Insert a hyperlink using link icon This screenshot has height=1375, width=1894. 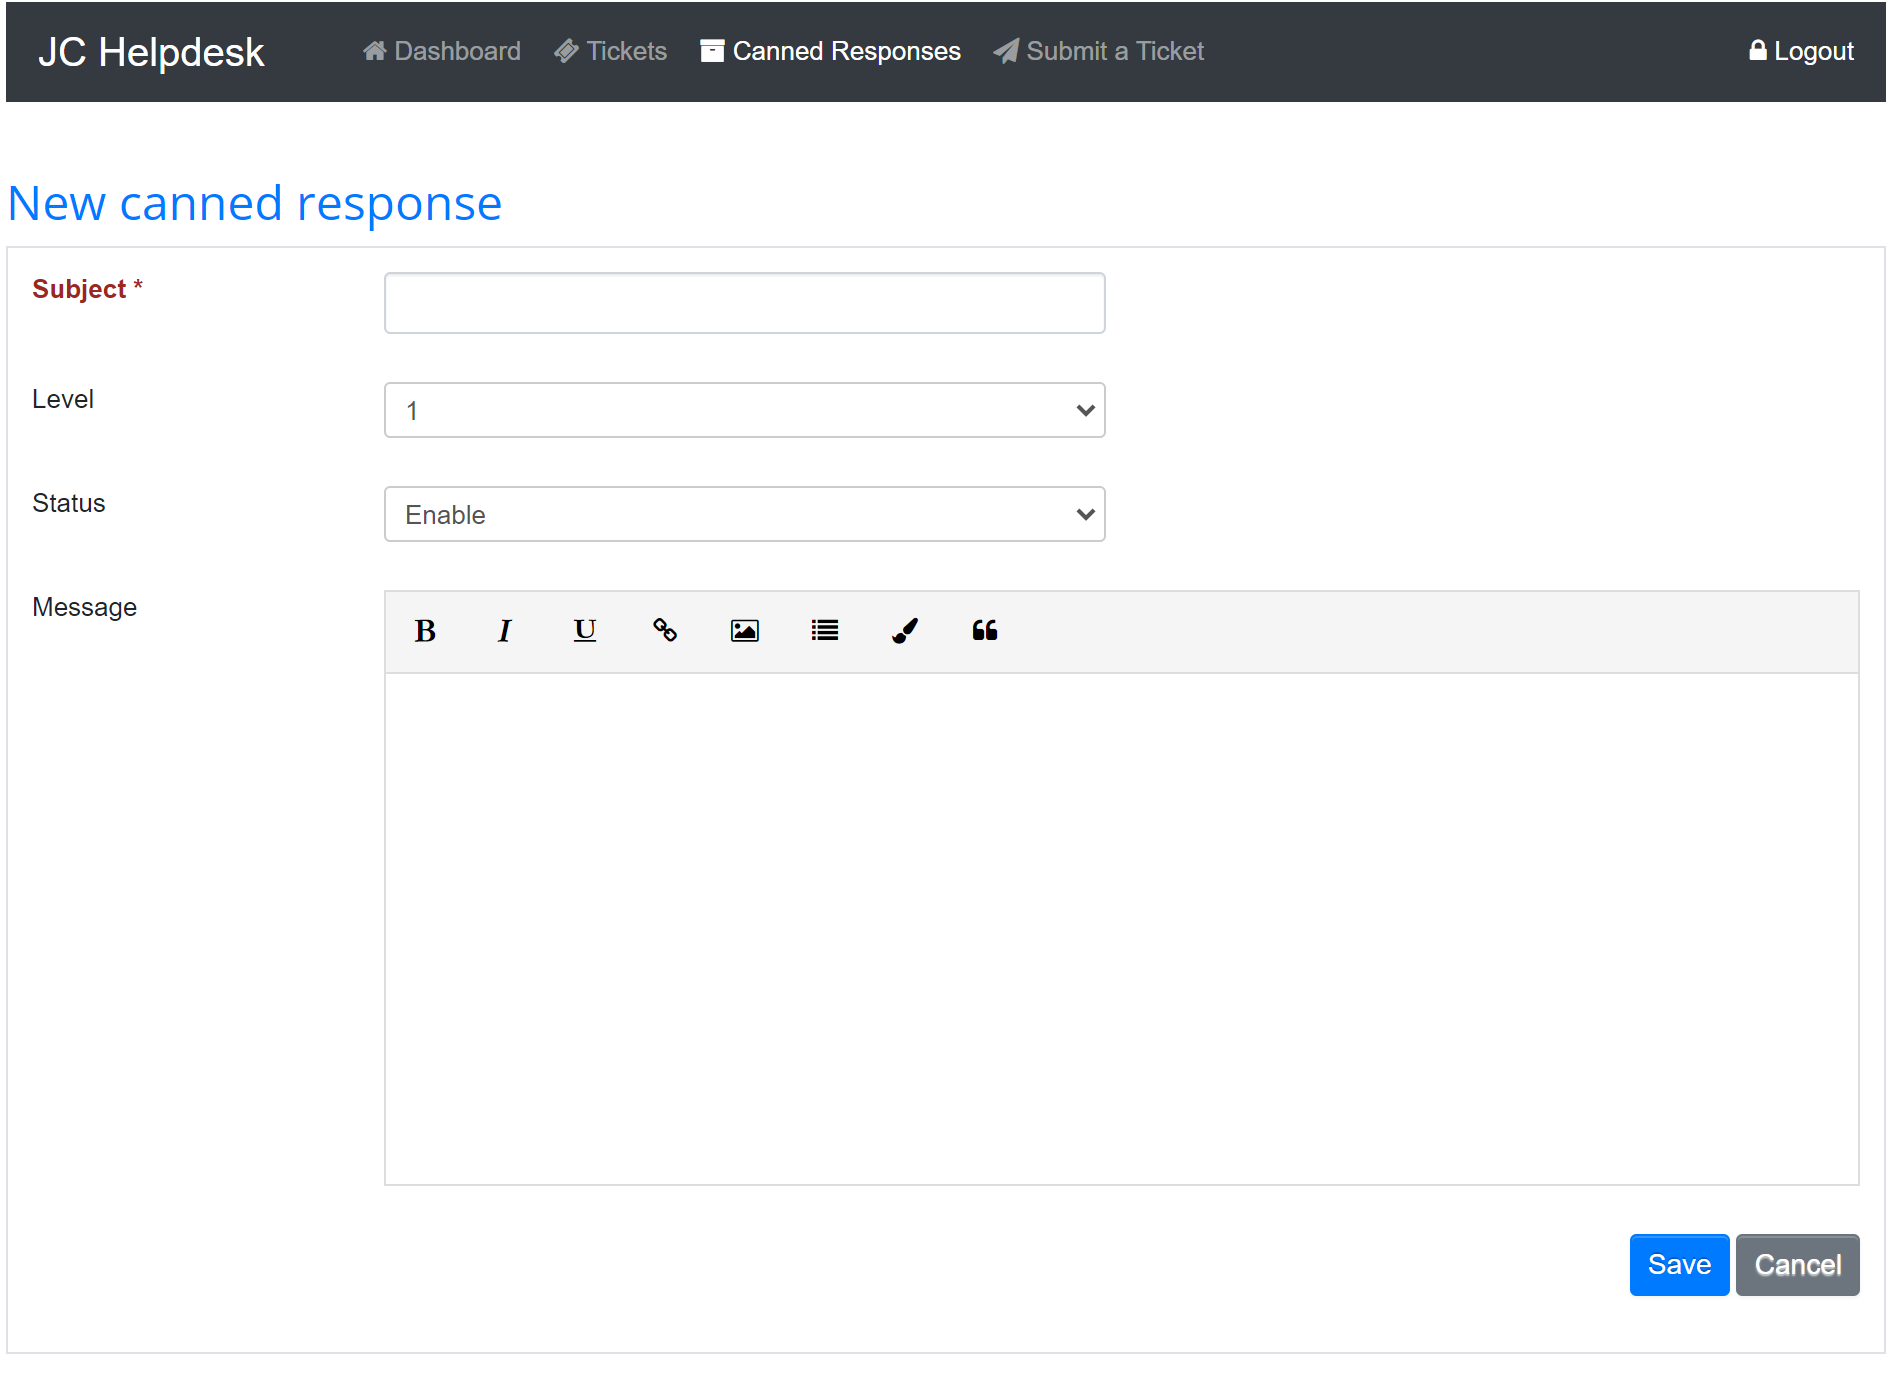click(665, 631)
